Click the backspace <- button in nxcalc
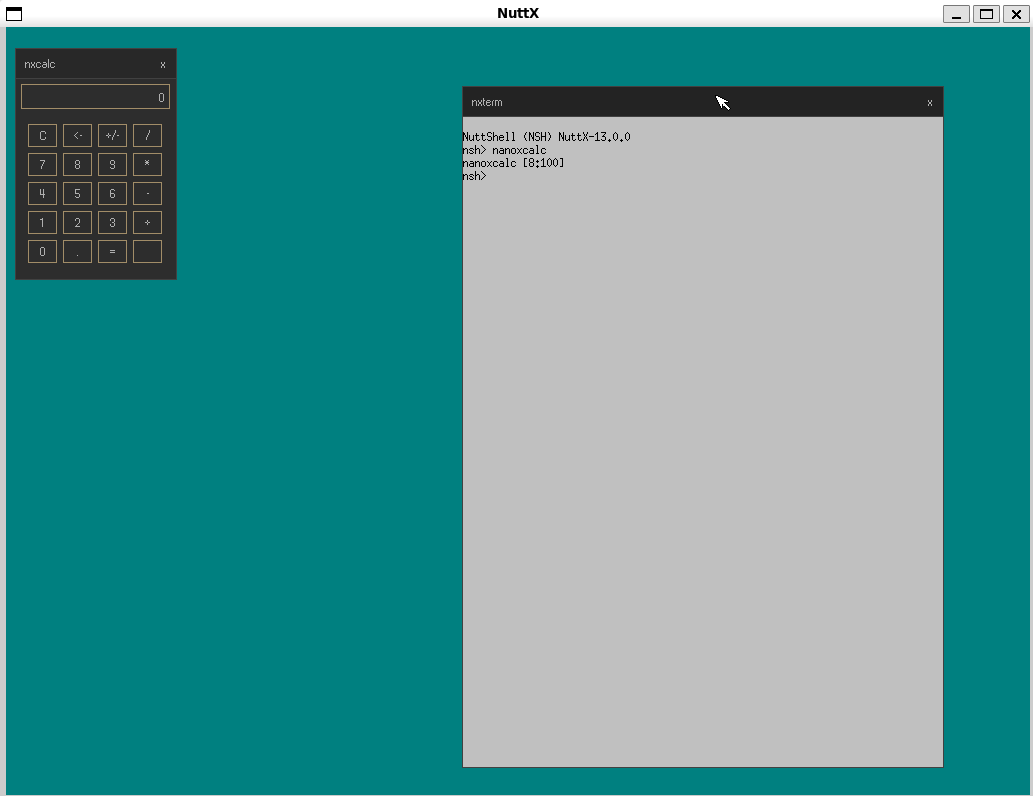The image size is (1033, 796). (77, 136)
